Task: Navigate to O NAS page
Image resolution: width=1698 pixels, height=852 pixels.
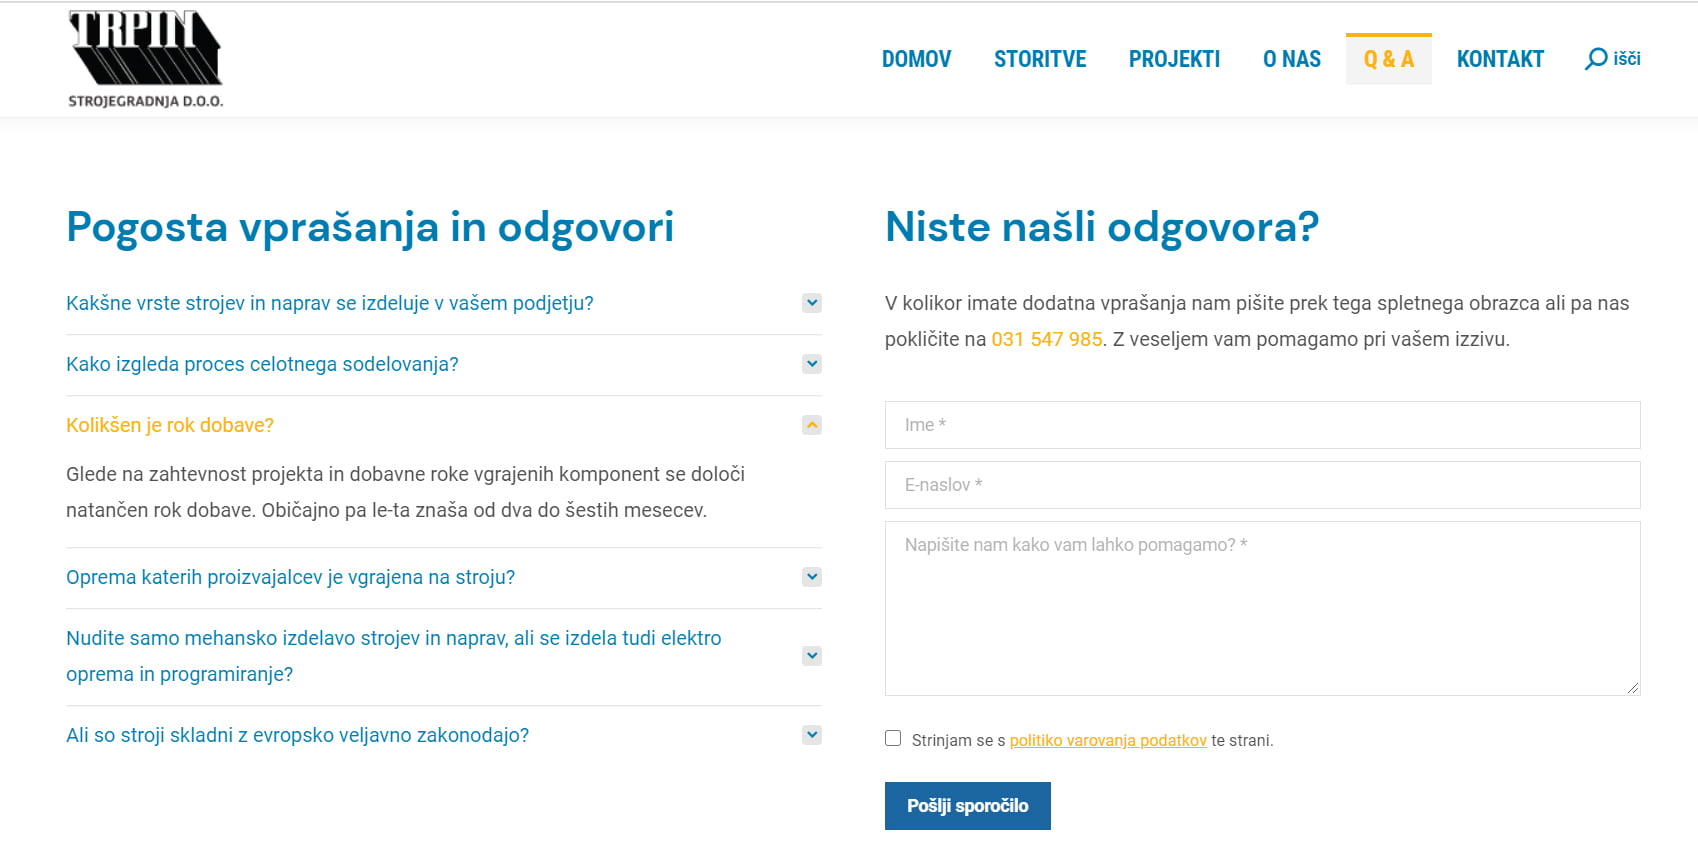Action: [x=1291, y=59]
